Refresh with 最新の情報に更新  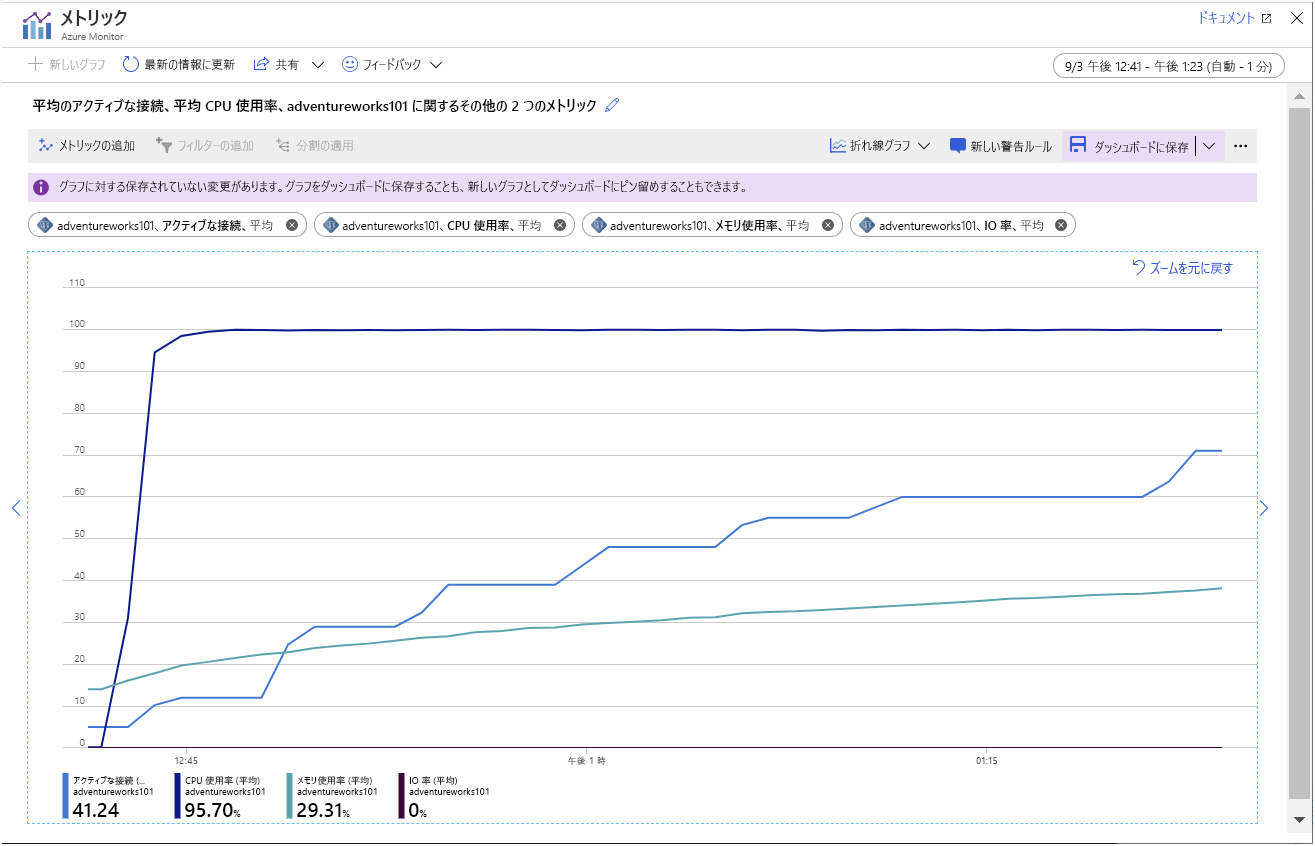pos(179,64)
